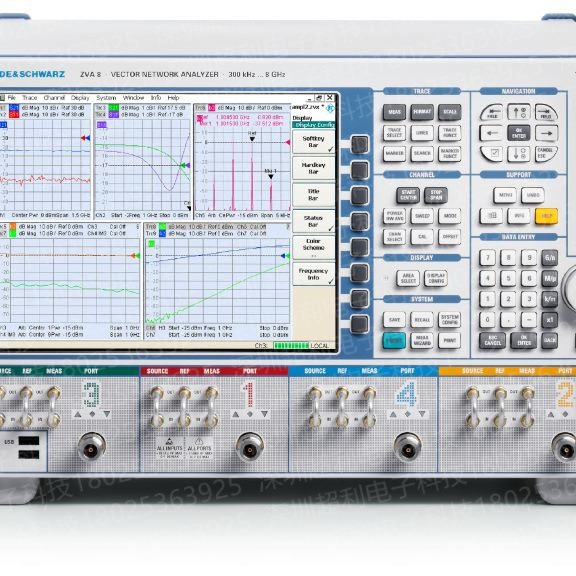Tap the up arrow navigation key

click(x=519, y=112)
